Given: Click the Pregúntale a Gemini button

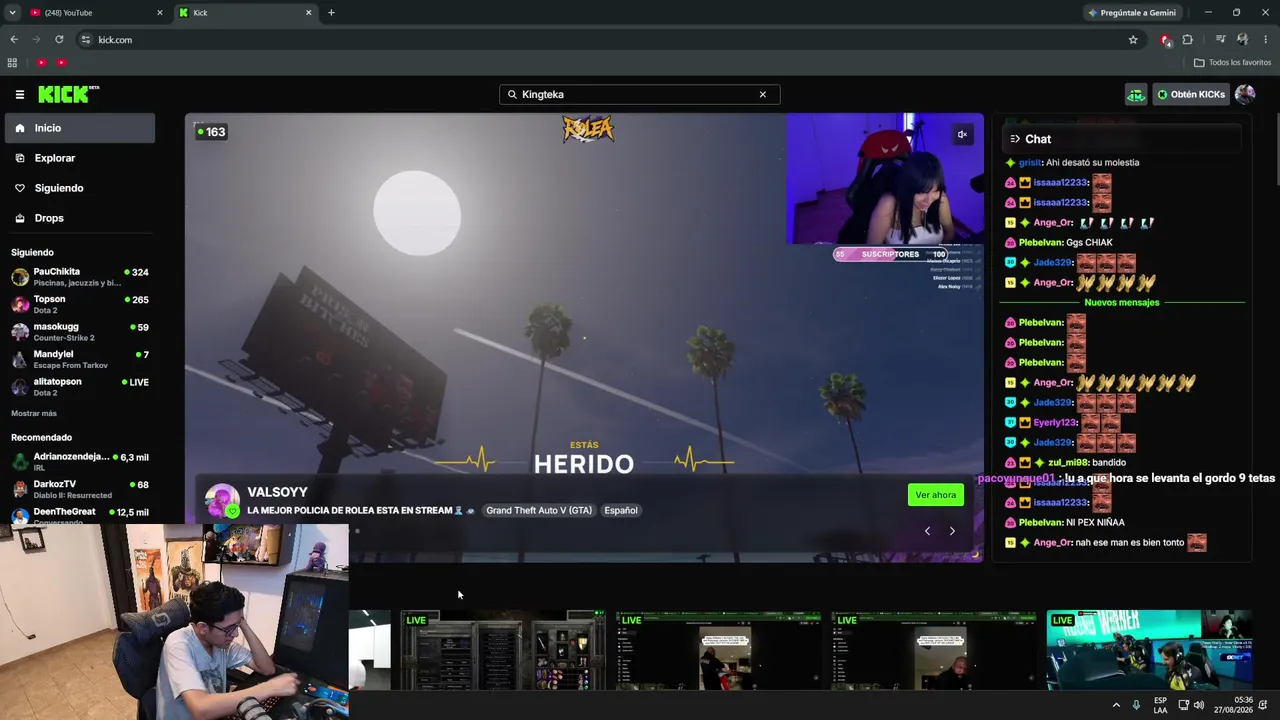Looking at the screenshot, I should tap(1132, 12).
